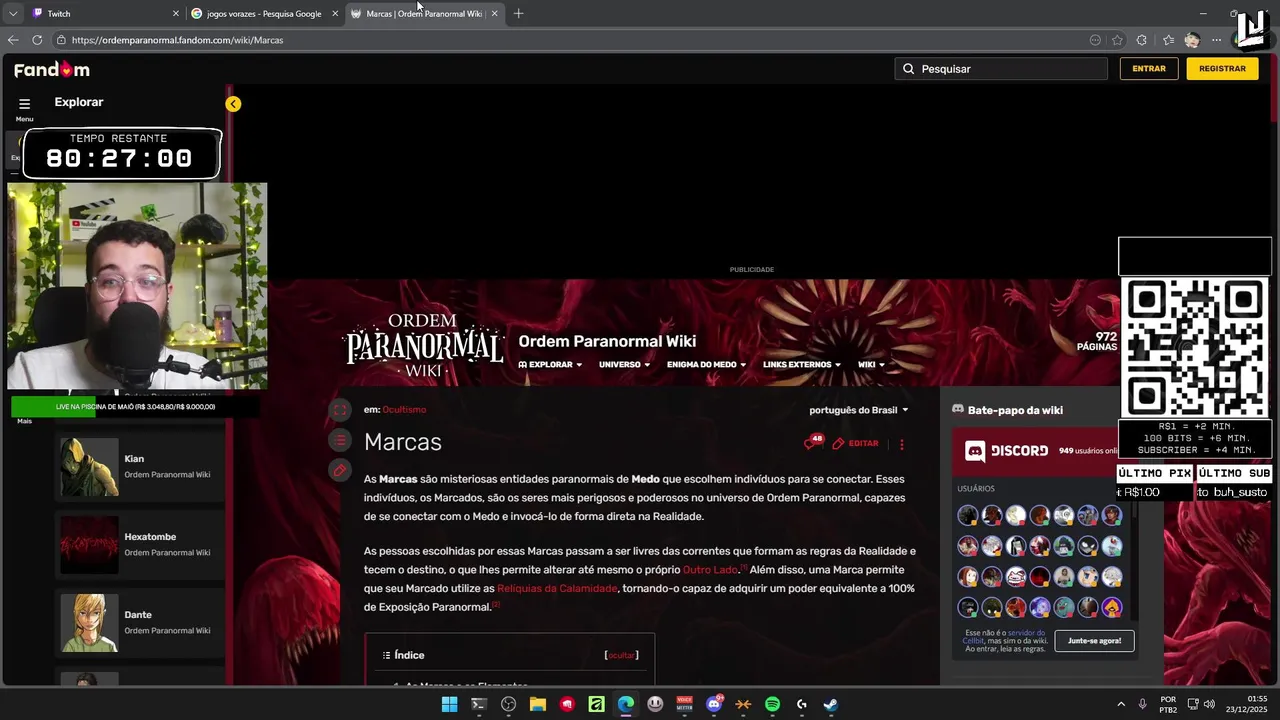Click the search magnifier icon

(x=908, y=69)
